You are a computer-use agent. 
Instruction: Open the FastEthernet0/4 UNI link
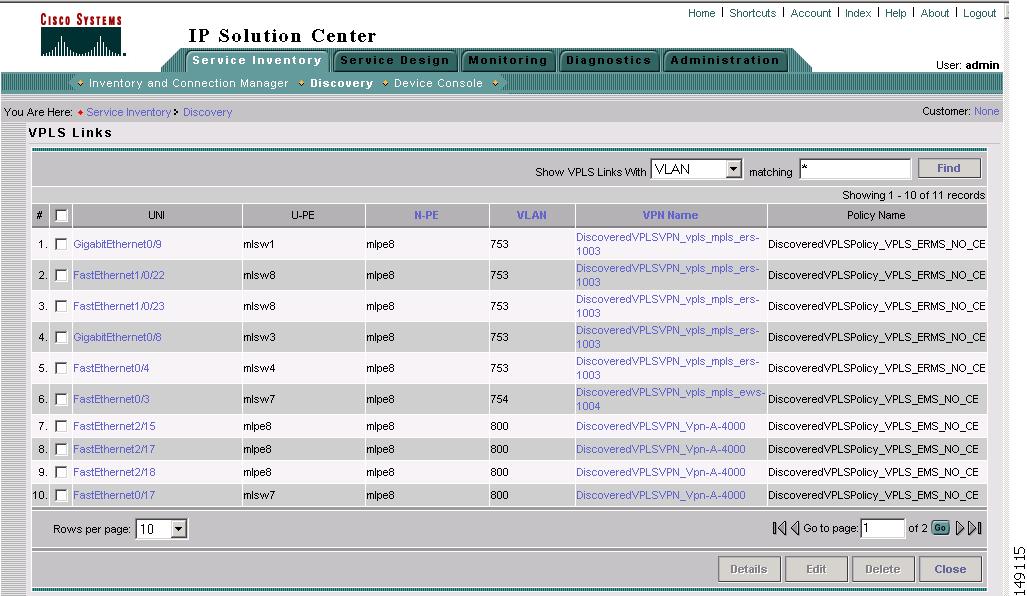pyautogui.click(x=111, y=368)
